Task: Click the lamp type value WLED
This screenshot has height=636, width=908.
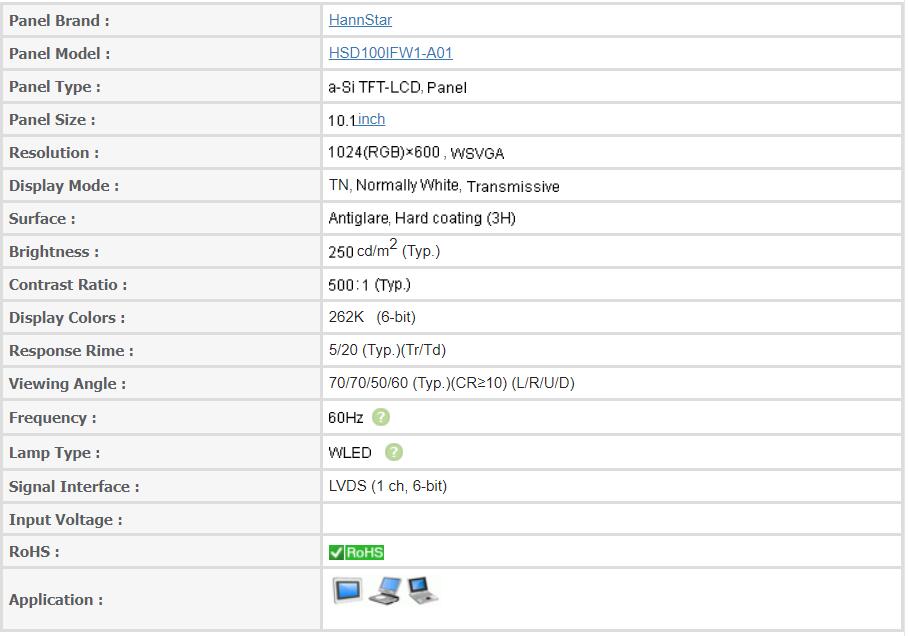Action: [x=350, y=452]
